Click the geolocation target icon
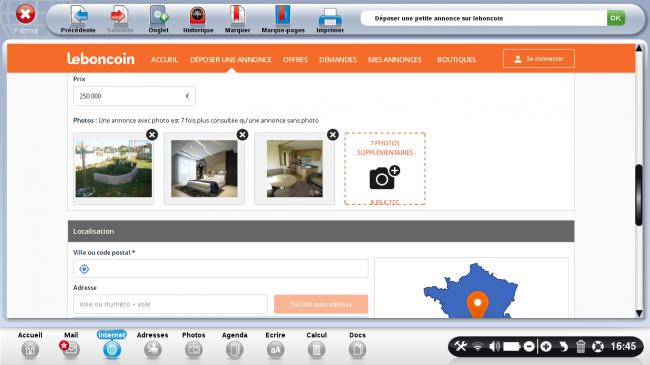 84,269
